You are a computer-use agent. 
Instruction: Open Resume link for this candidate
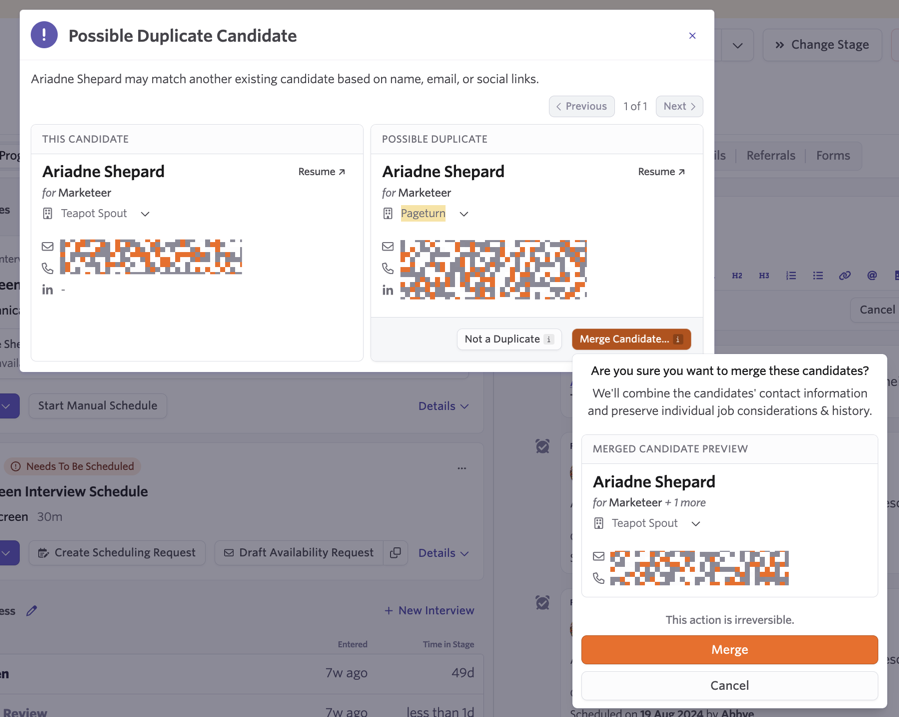coord(322,171)
